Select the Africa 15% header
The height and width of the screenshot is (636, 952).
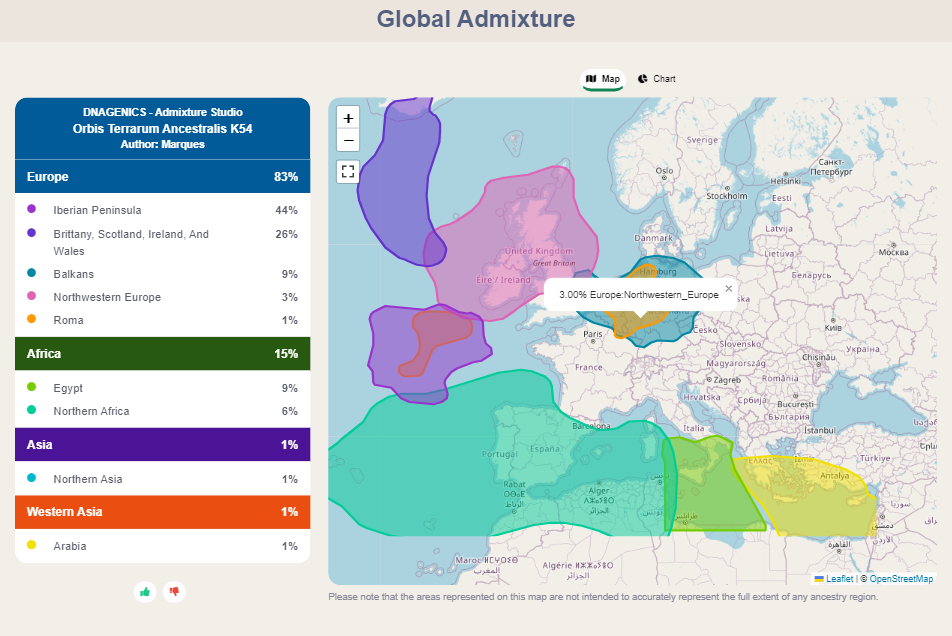(163, 354)
